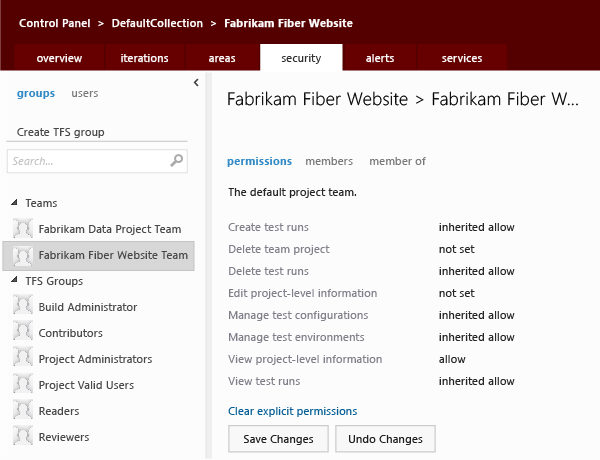Image resolution: width=600 pixels, height=460 pixels.
Task: Click the Delete team project label
Action: (279, 249)
